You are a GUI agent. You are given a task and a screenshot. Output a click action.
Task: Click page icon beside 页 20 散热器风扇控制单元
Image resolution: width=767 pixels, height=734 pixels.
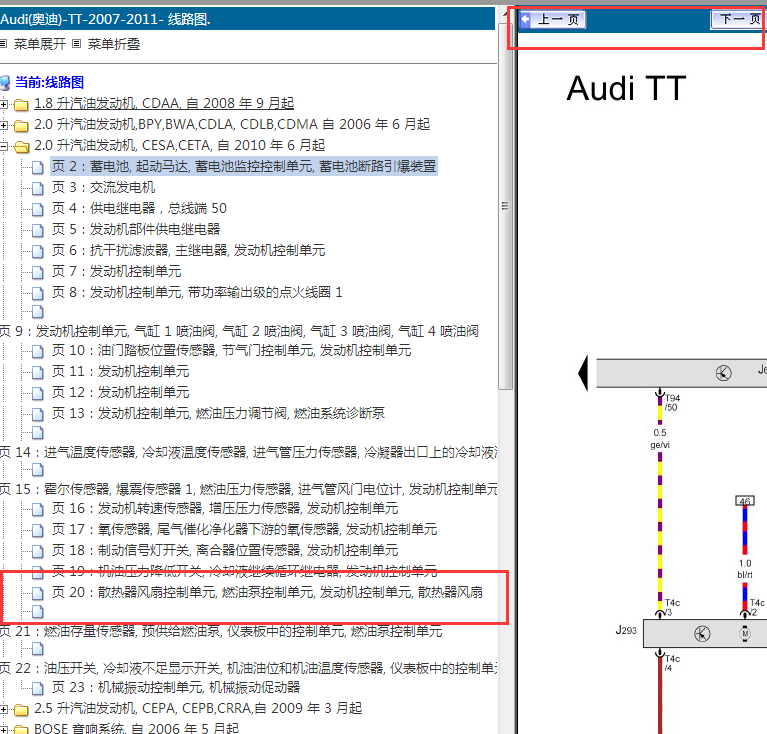[38, 593]
